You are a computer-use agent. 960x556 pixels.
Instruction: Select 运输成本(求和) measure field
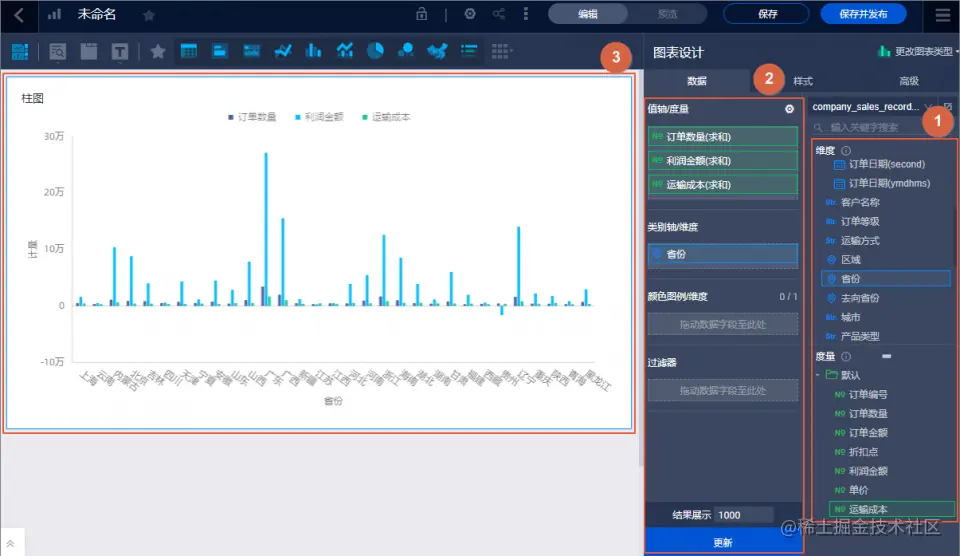pos(723,184)
